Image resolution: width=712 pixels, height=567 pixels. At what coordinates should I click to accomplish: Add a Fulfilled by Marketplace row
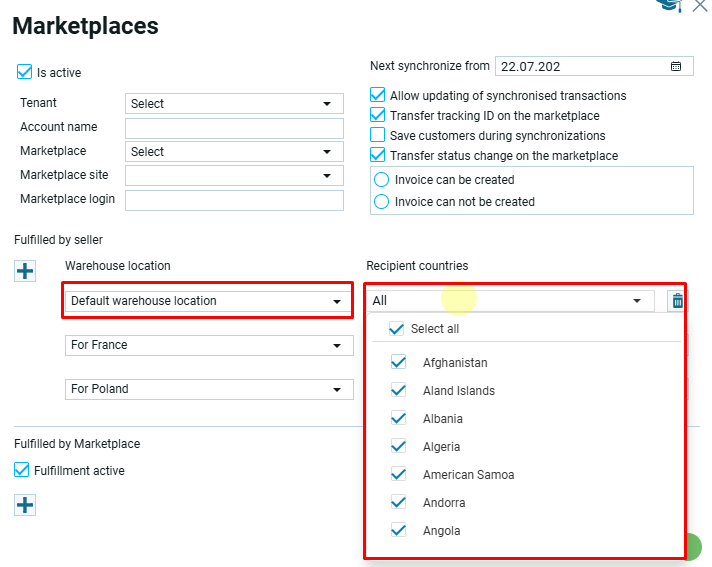tap(25, 505)
